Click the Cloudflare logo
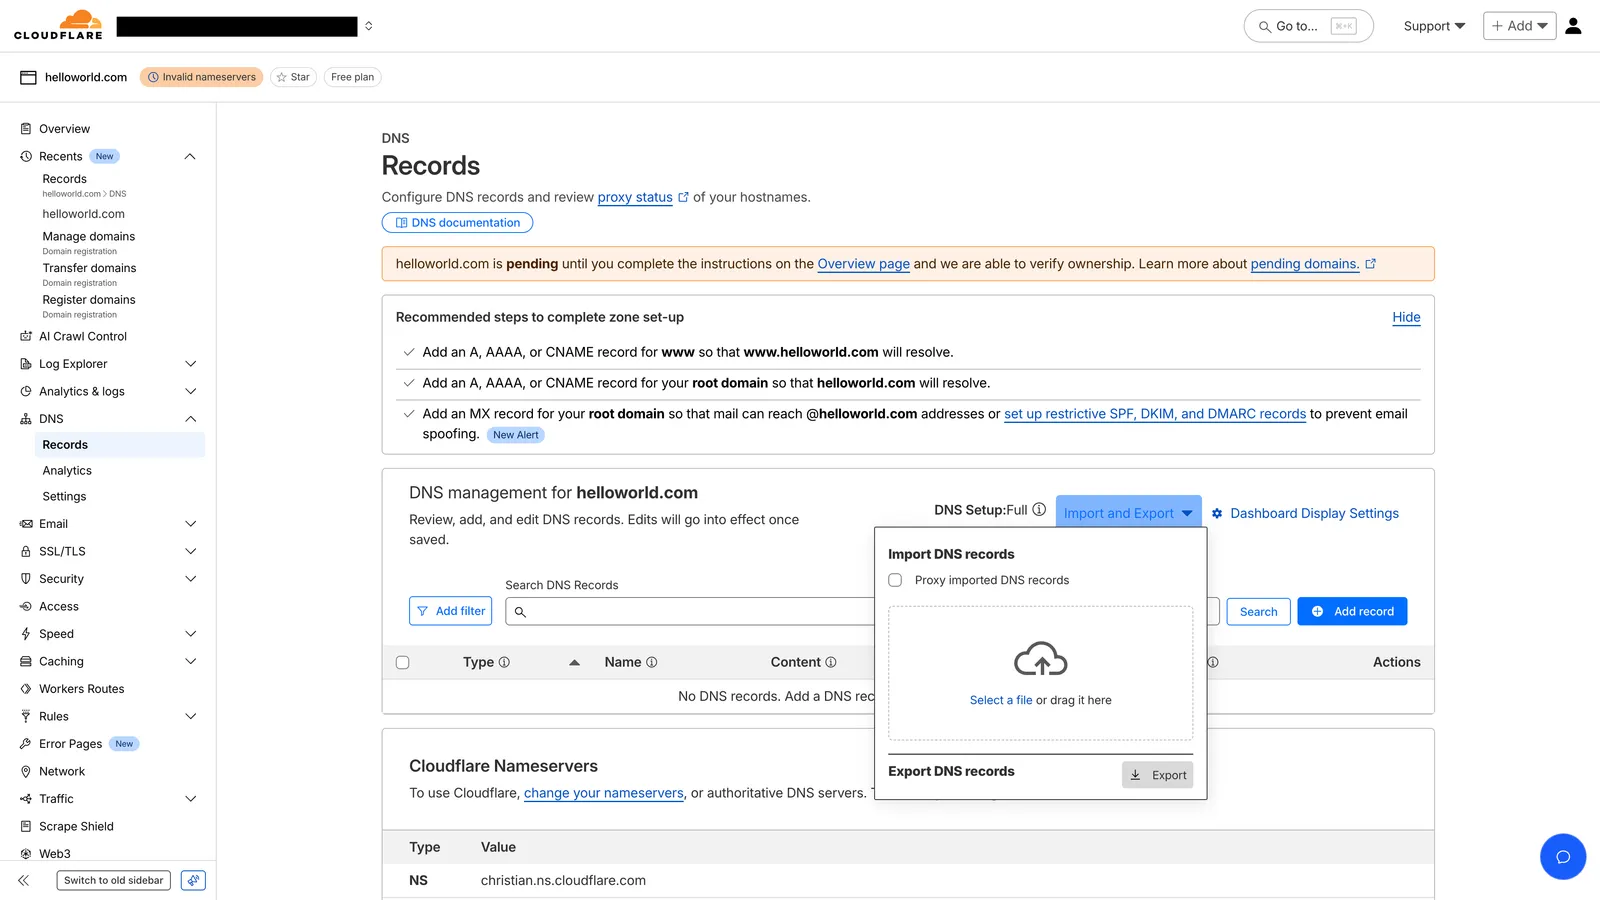This screenshot has width=1600, height=900. coord(58,25)
